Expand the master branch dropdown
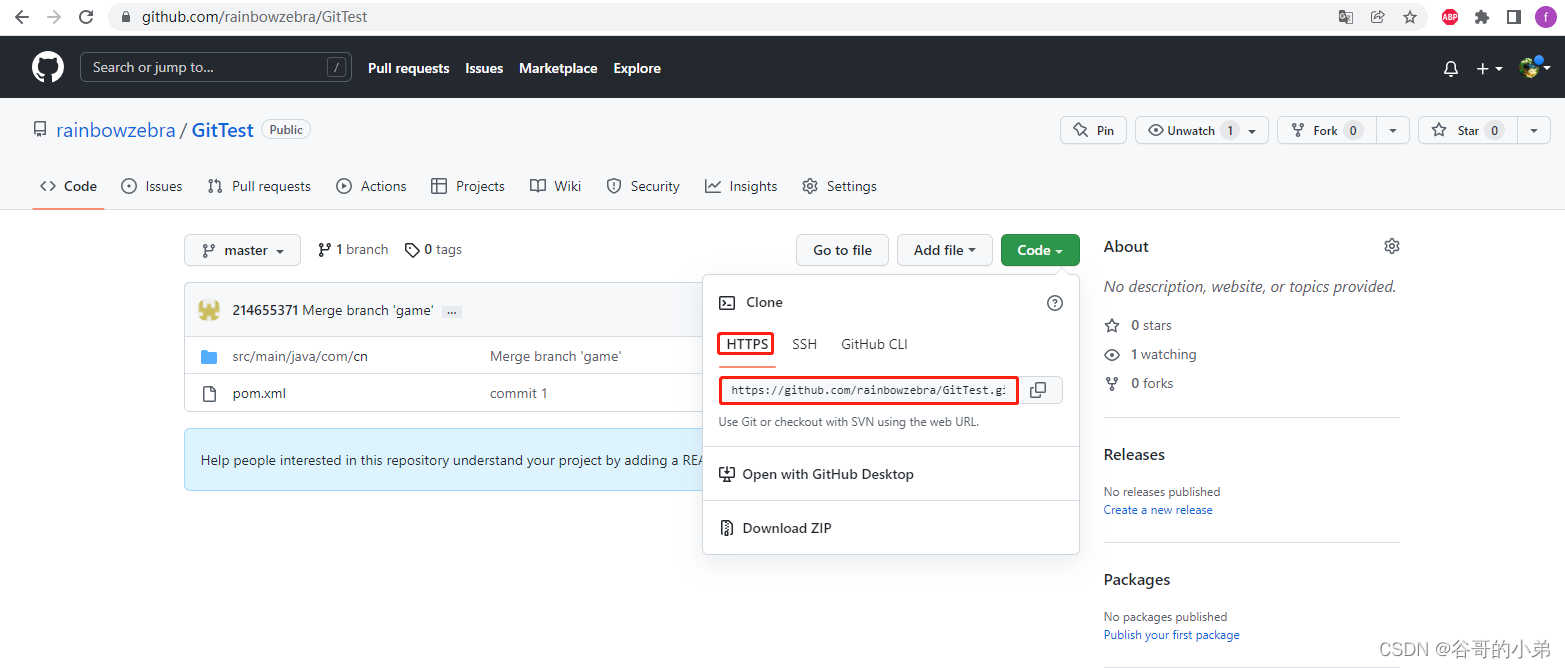Screen dimensions: 1565x668 pyautogui.click(x=242, y=250)
